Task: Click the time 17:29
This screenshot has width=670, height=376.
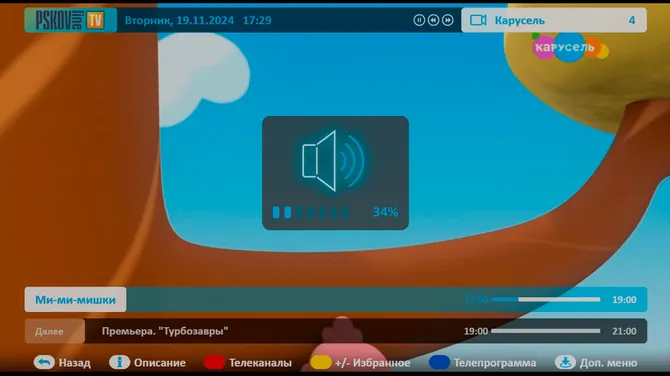Action: pos(257,21)
